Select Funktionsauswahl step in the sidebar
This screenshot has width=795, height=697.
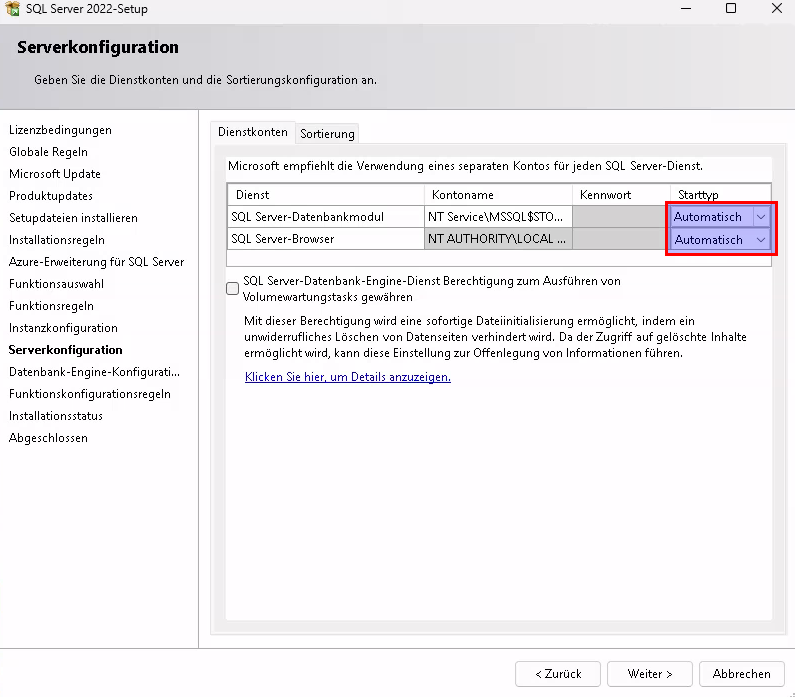point(56,284)
